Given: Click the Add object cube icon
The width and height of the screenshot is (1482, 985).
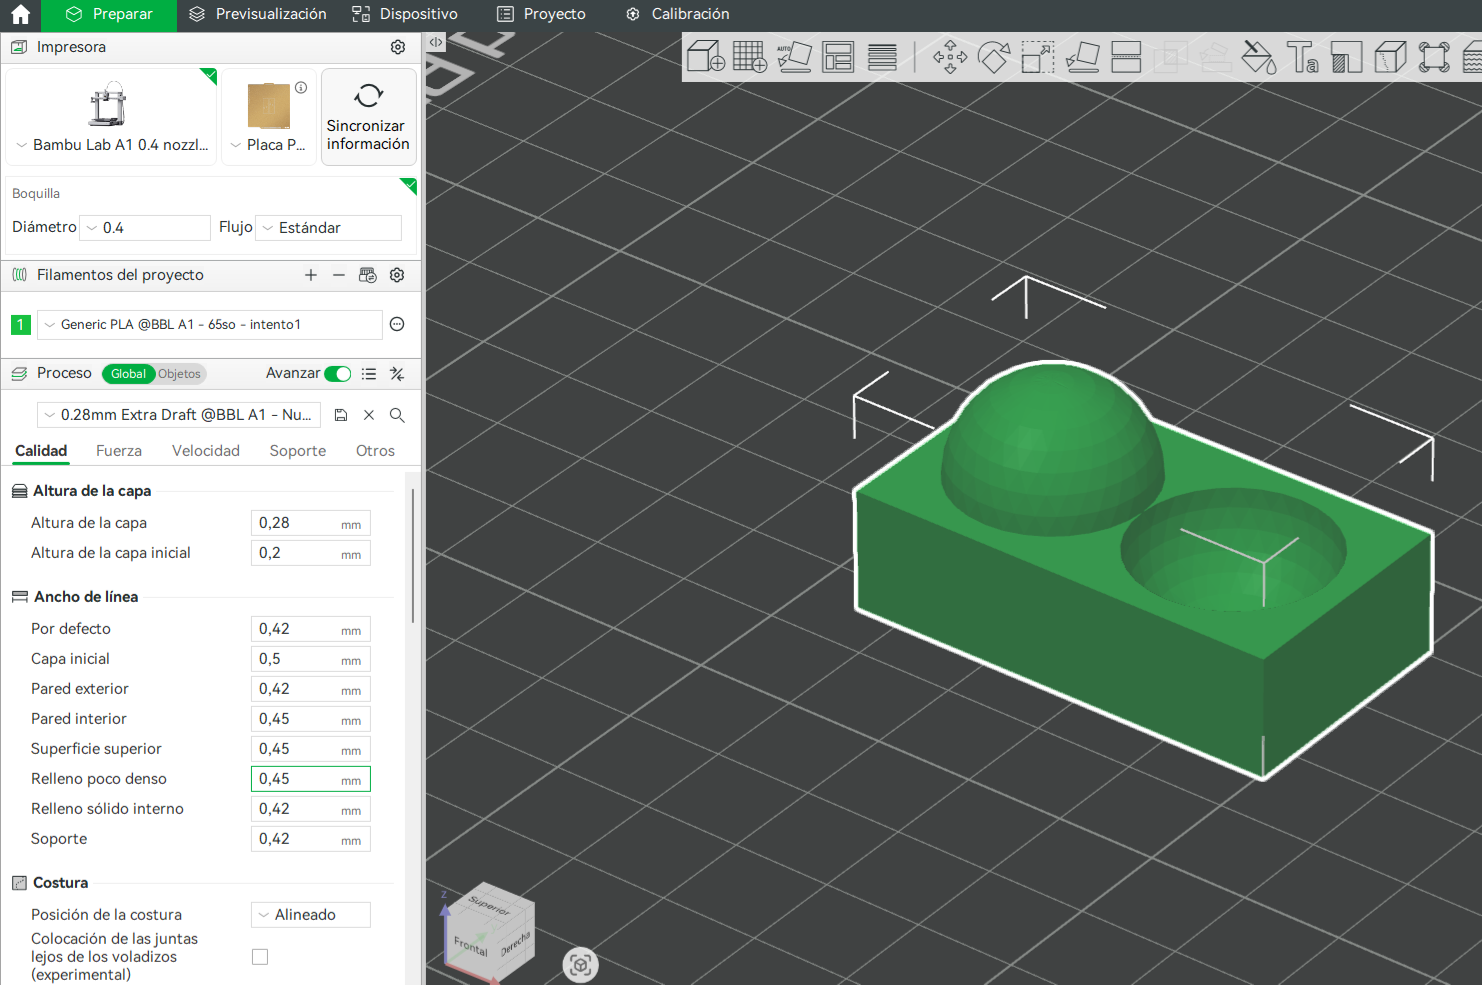Looking at the screenshot, I should [x=705, y=57].
